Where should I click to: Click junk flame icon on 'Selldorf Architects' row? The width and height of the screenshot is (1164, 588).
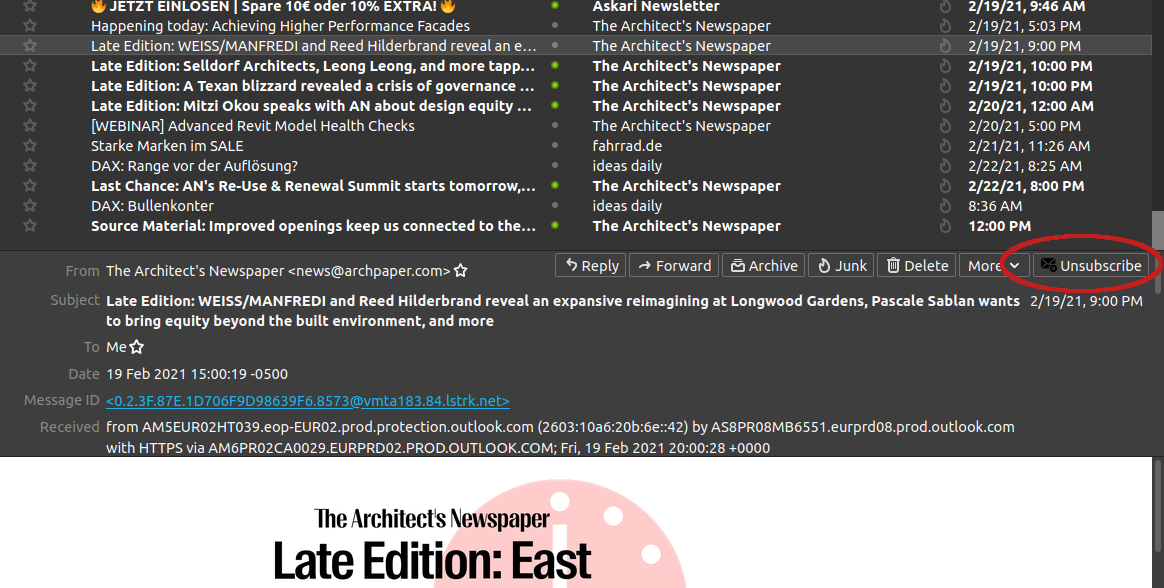945,66
